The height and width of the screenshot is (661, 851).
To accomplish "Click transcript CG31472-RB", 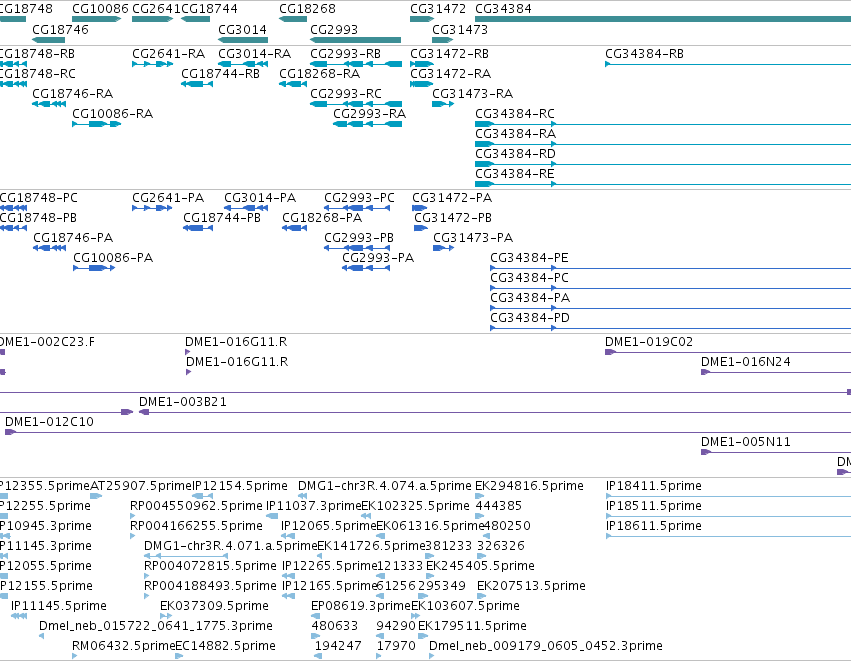I will point(449,54).
